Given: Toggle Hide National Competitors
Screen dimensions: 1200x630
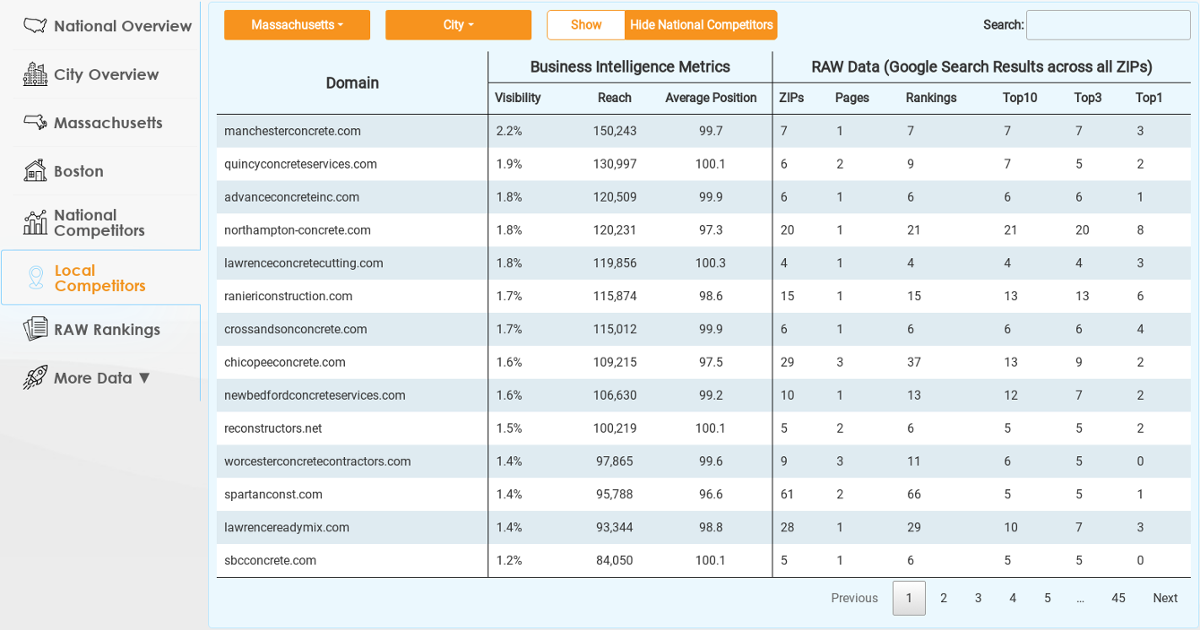Looking at the screenshot, I should pos(701,25).
